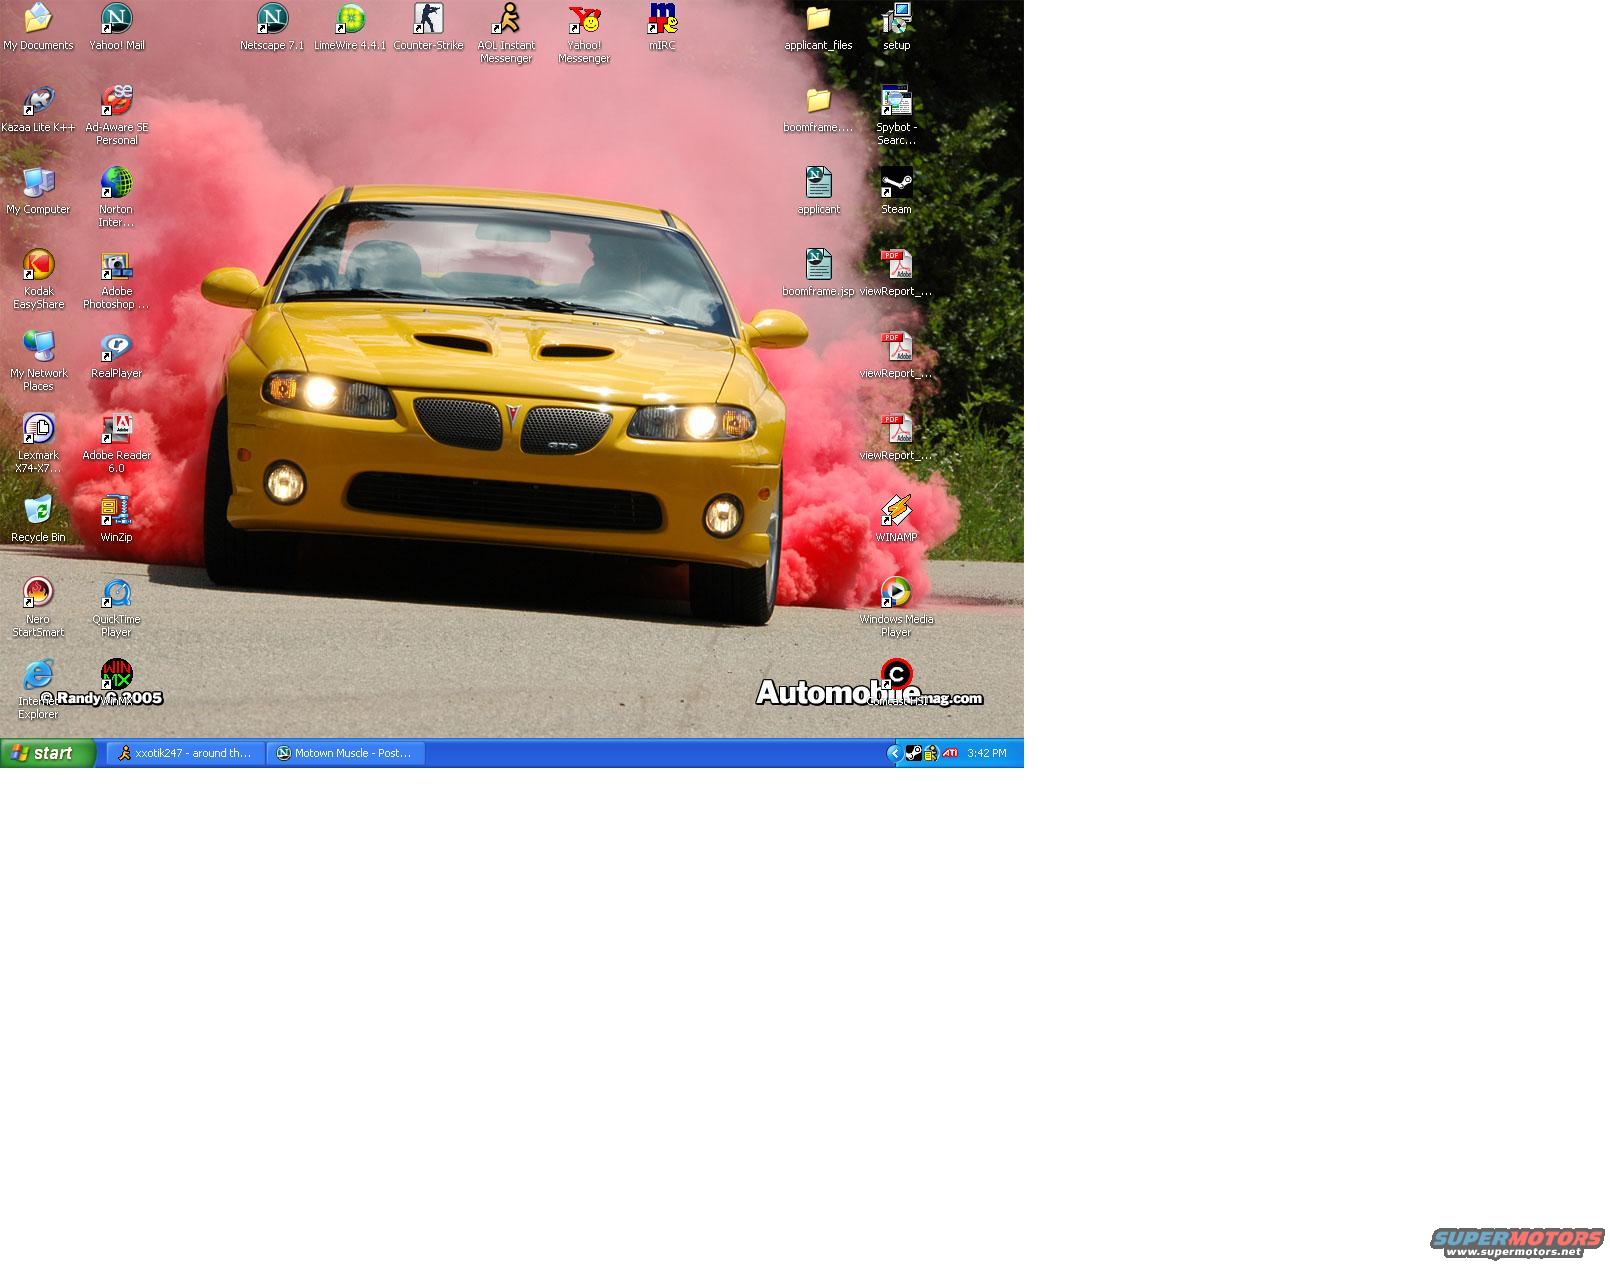Select the applicant document file icon
The width and height of the screenshot is (1610, 1265).
point(818,191)
